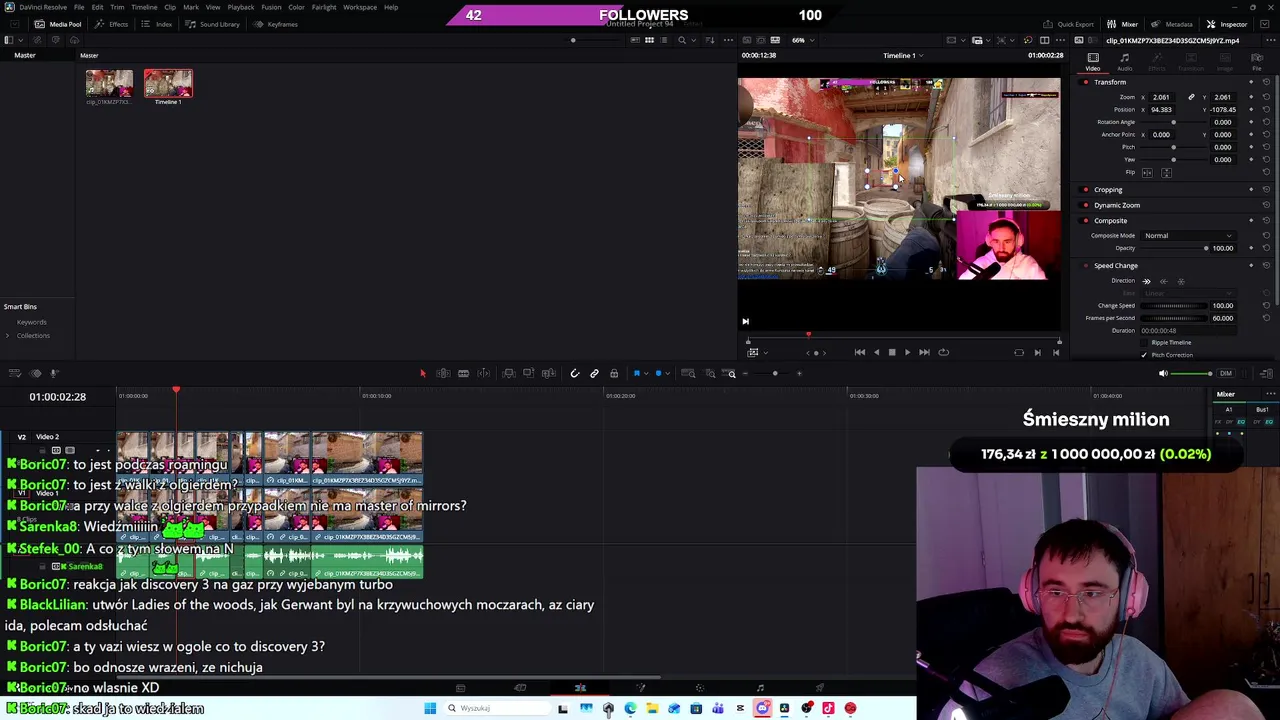Viewport: 1280px width, 720px height.
Task: Switch to the Inspector Video tab
Action: coord(1093,62)
